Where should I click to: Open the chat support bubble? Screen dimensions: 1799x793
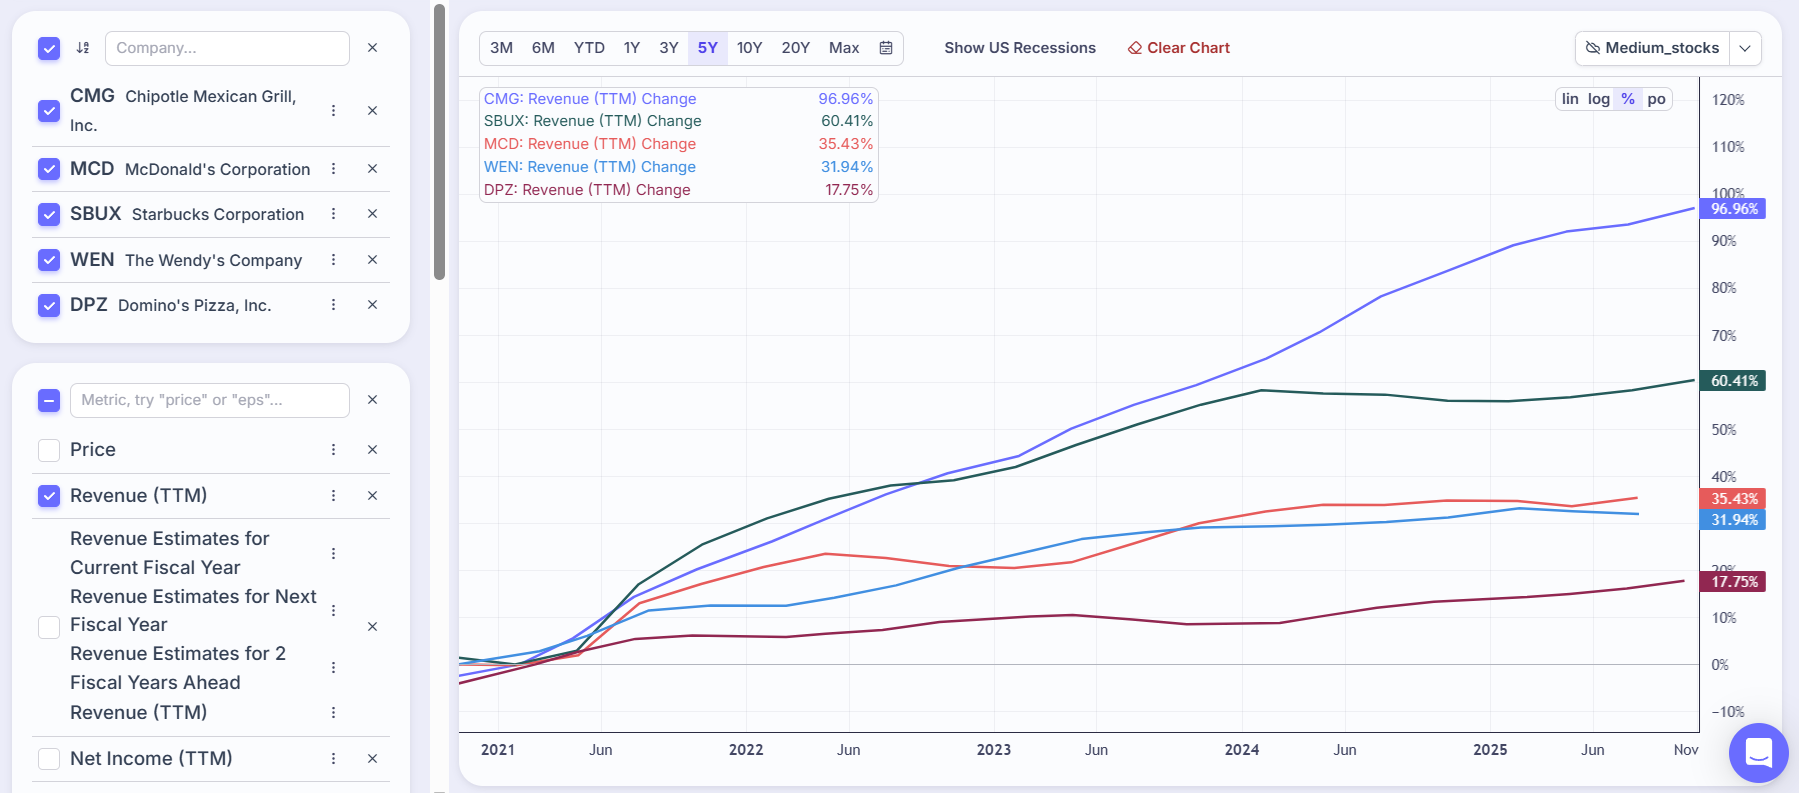1759,753
